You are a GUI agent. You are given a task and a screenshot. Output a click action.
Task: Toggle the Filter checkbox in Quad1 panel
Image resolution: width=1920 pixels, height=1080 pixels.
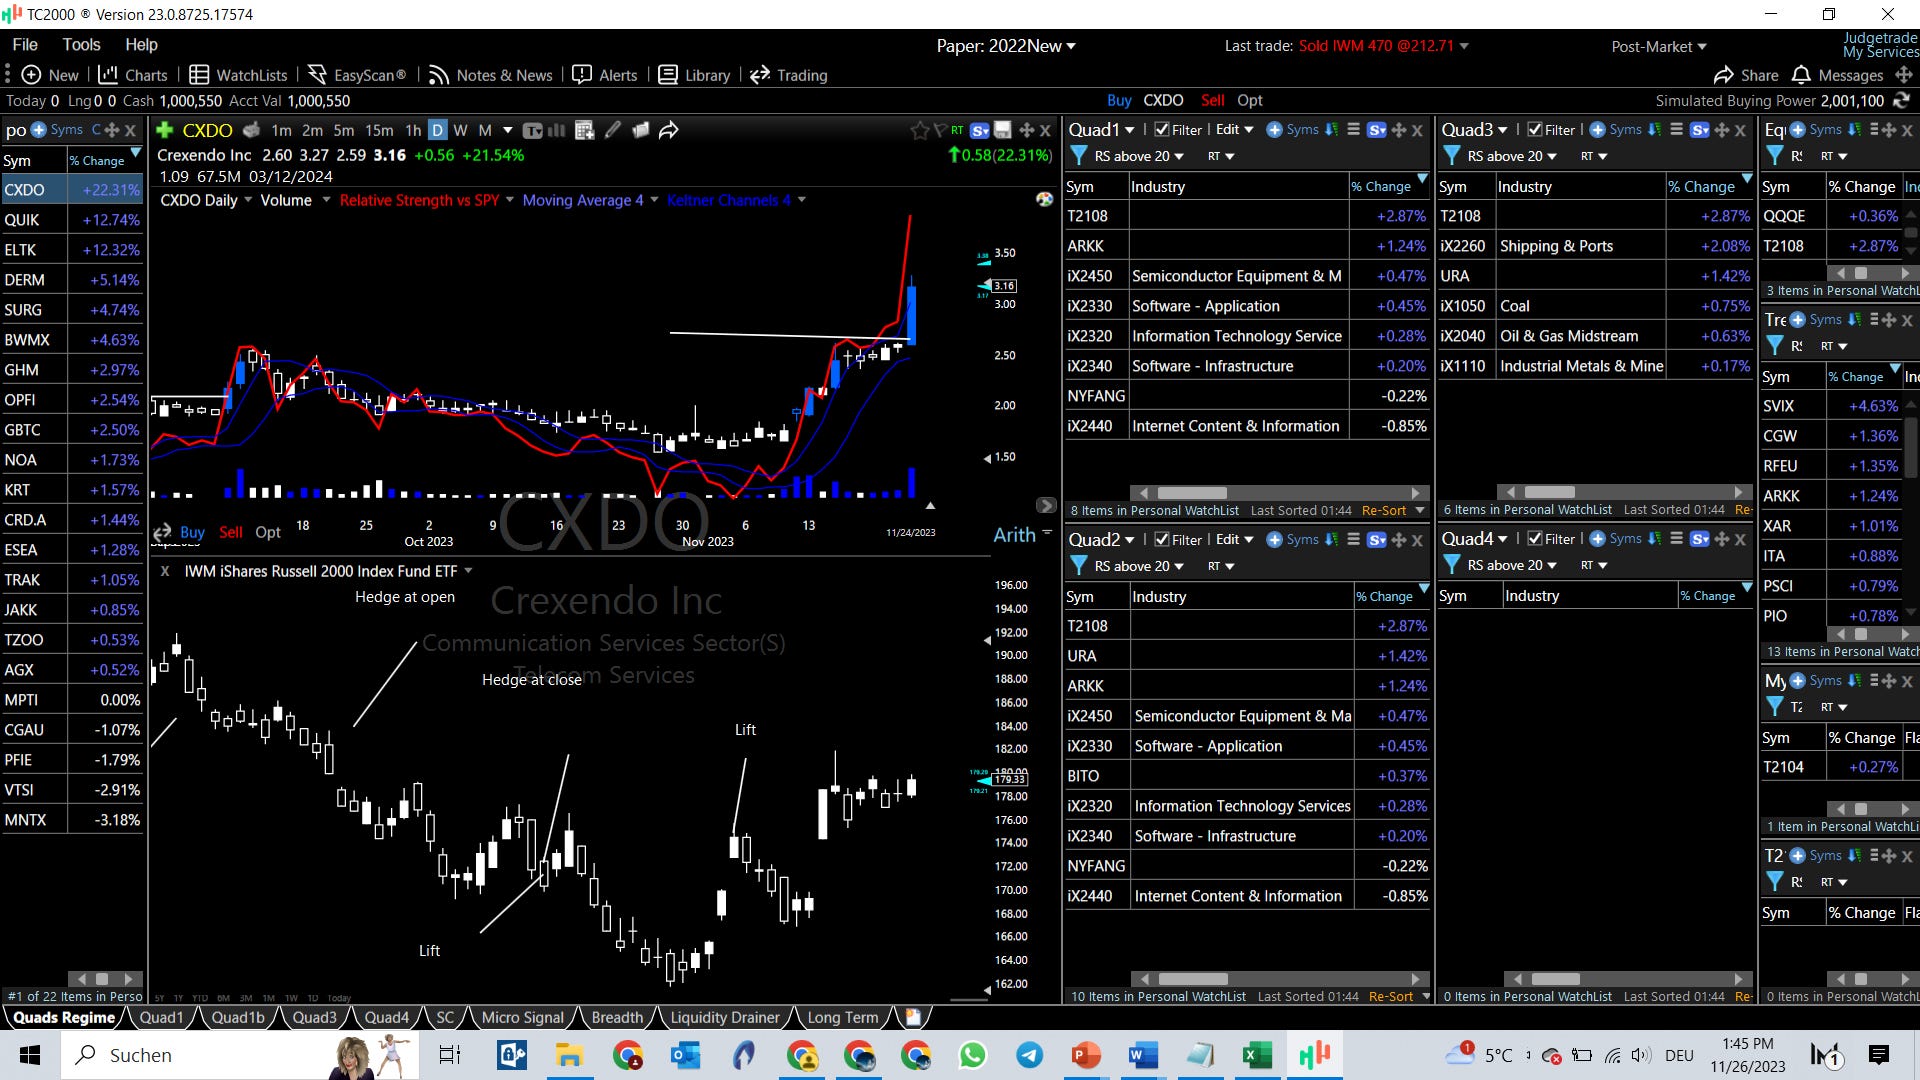(x=1162, y=130)
